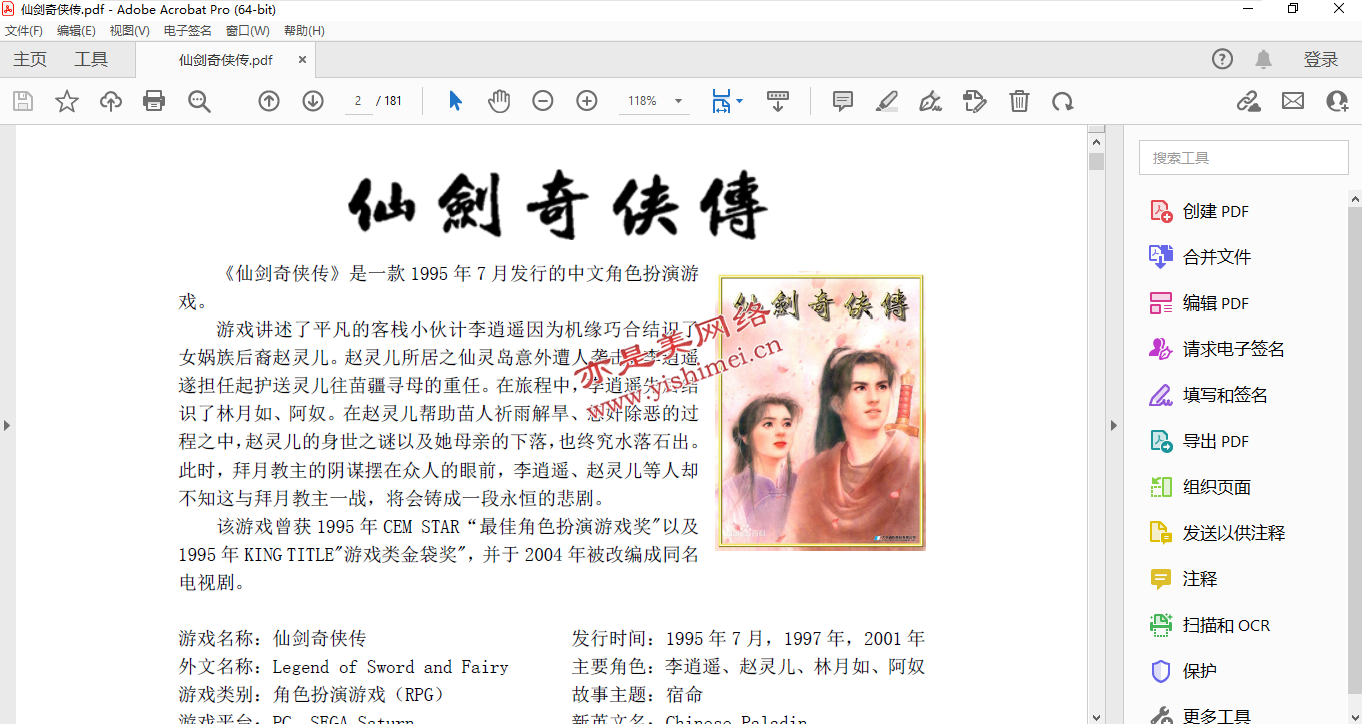The width and height of the screenshot is (1362, 724).
Task: Click the game cover image in document
Action: tap(820, 412)
